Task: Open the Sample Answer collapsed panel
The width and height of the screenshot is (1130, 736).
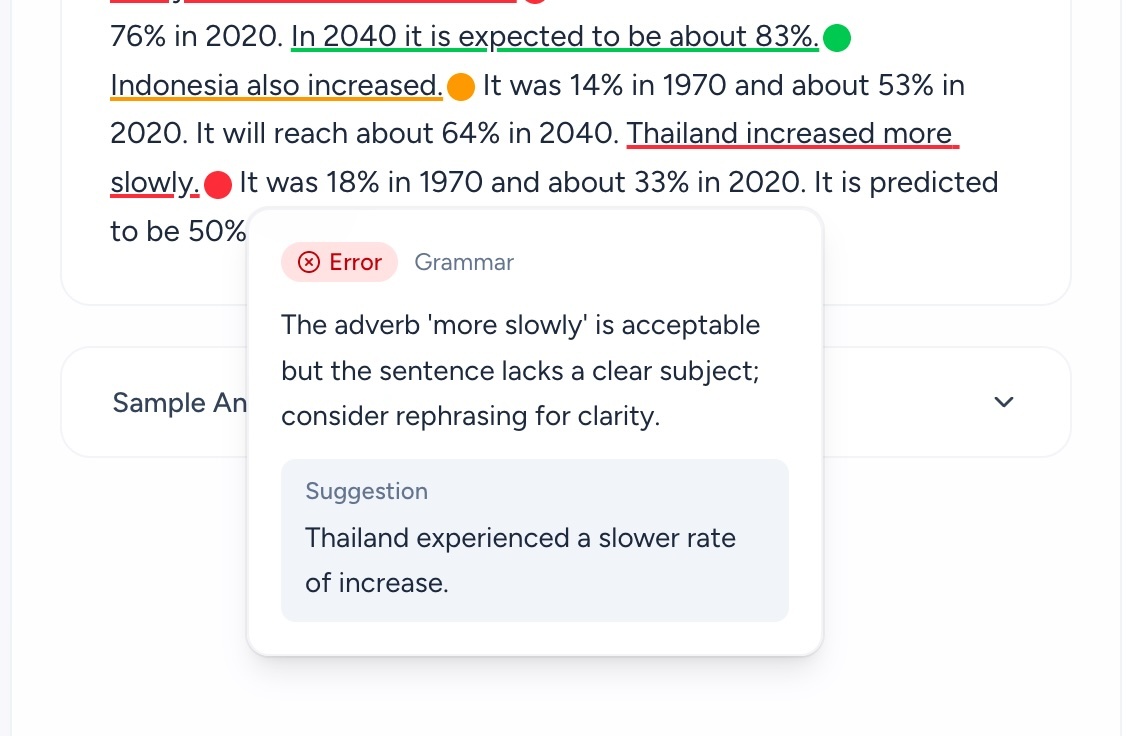Action: (x=566, y=402)
